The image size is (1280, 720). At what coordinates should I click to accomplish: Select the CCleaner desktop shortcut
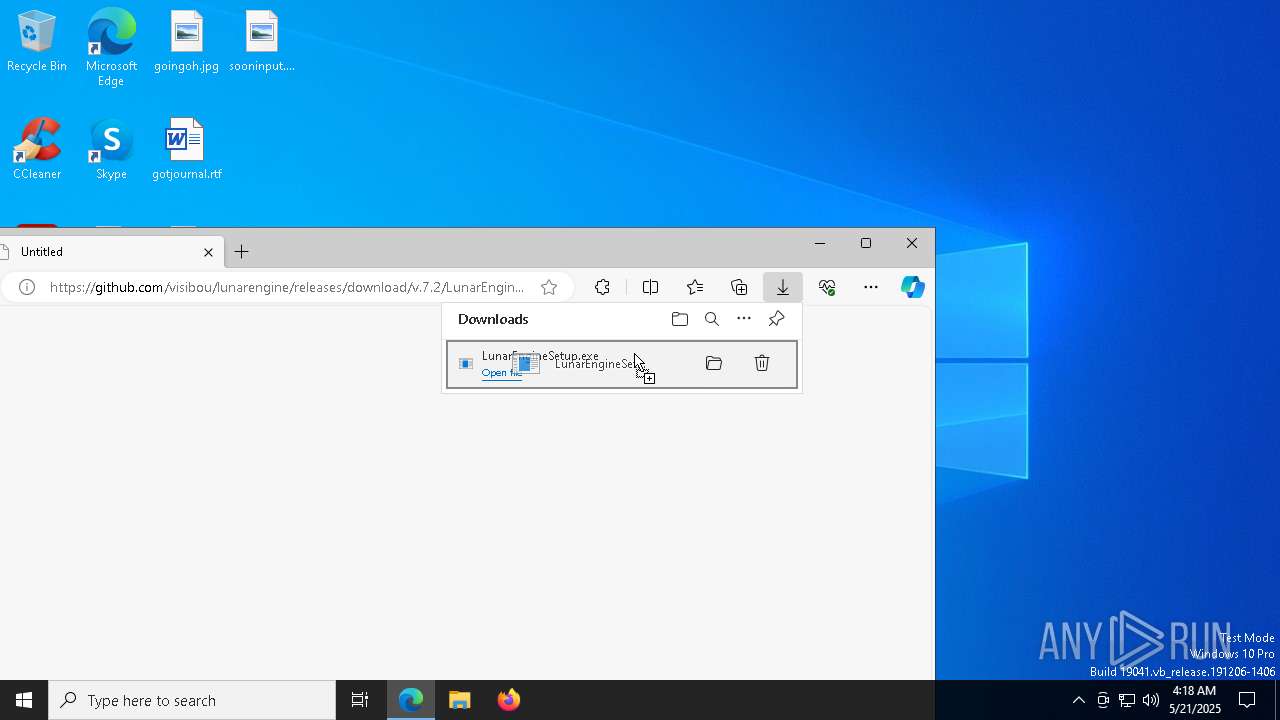click(x=37, y=149)
